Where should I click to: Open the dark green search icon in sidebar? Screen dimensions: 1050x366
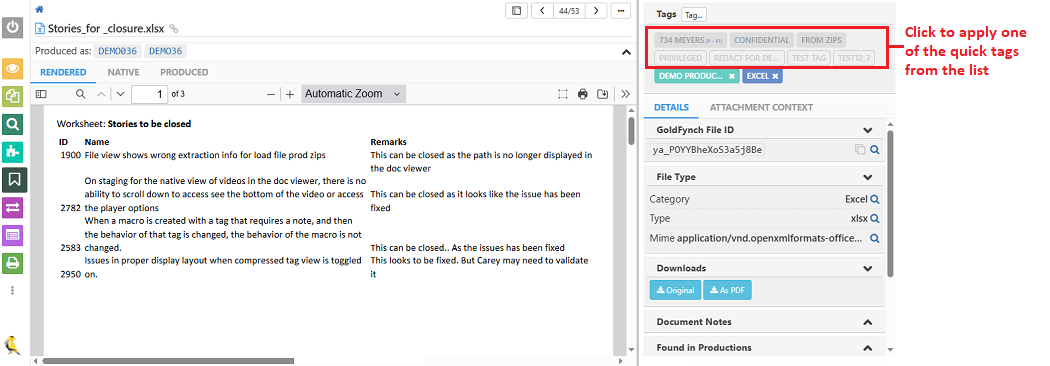point(13,124)
